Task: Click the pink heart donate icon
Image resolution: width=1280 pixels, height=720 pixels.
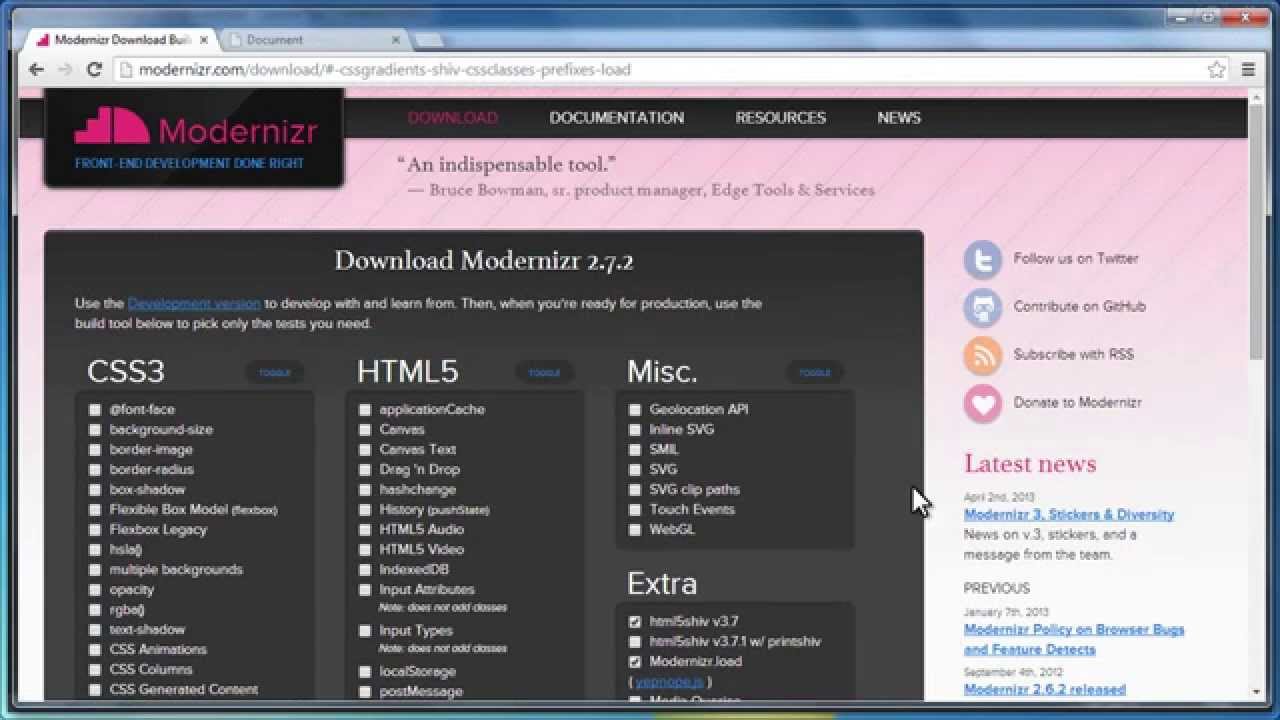Action: [983, 403]
